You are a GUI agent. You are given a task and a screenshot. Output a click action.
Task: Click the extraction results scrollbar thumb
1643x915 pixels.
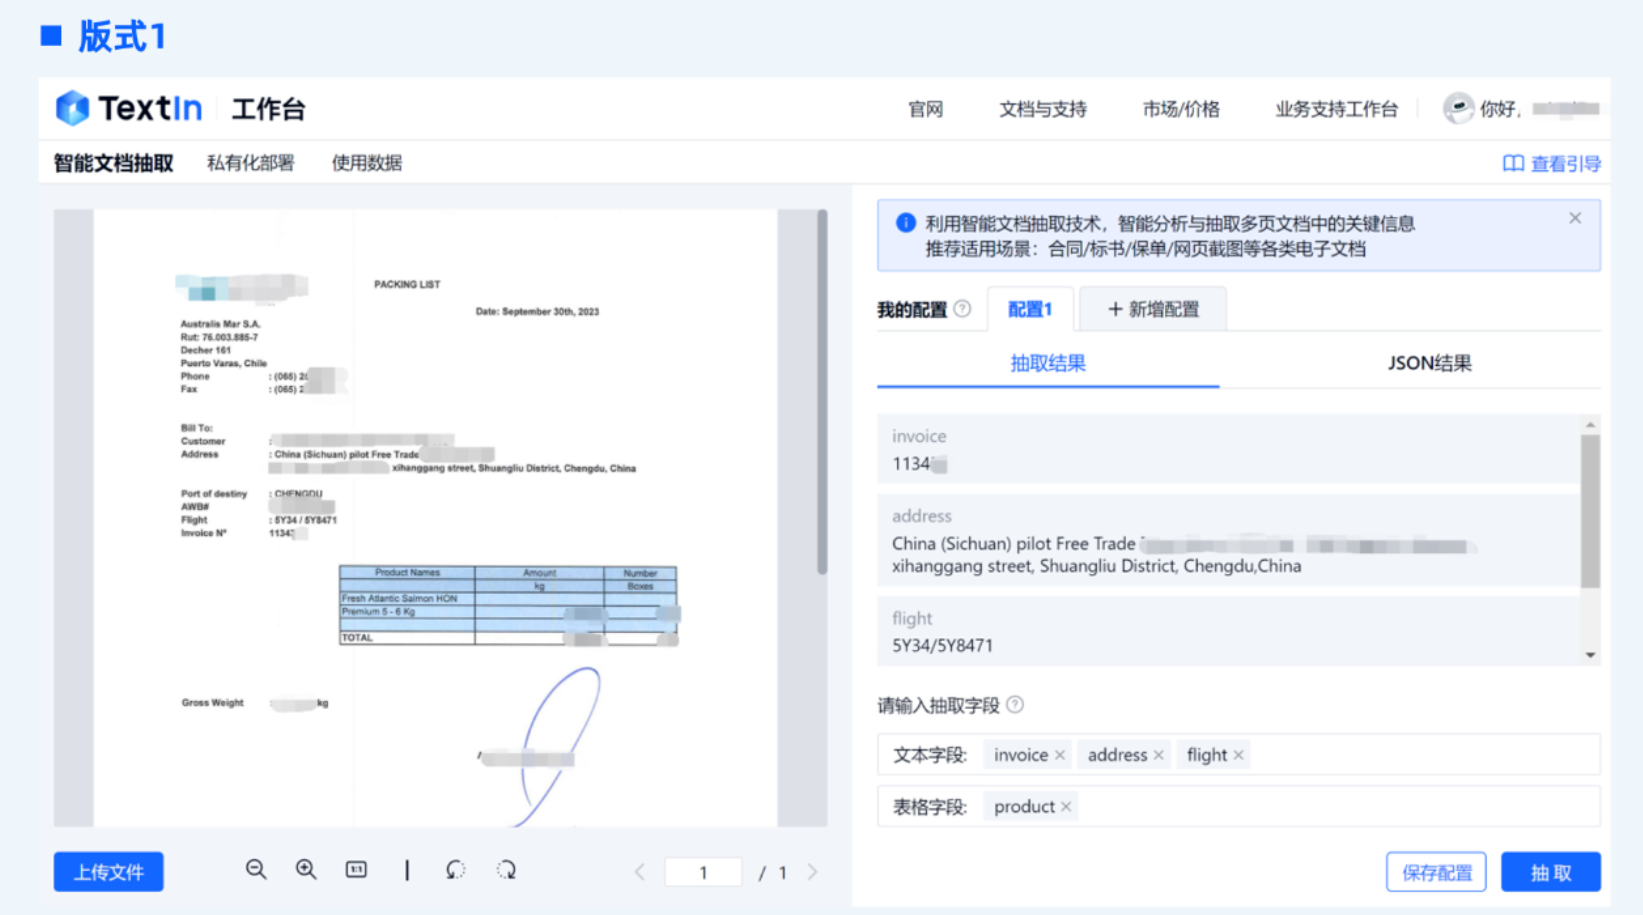pyautogui.click(x=1590, y=511)
